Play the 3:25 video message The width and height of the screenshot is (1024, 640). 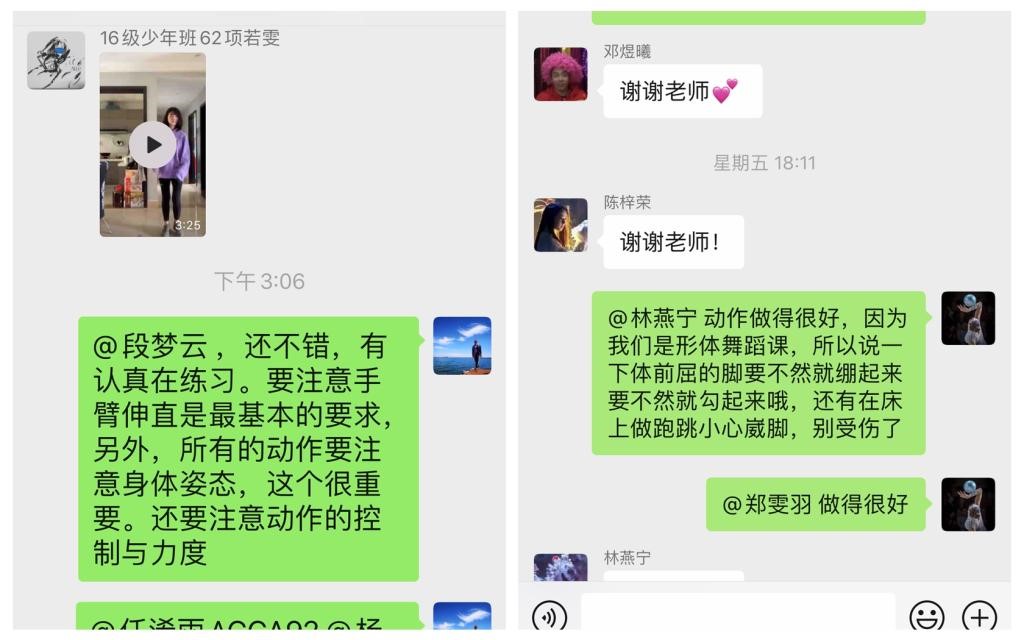click(152, 144)
